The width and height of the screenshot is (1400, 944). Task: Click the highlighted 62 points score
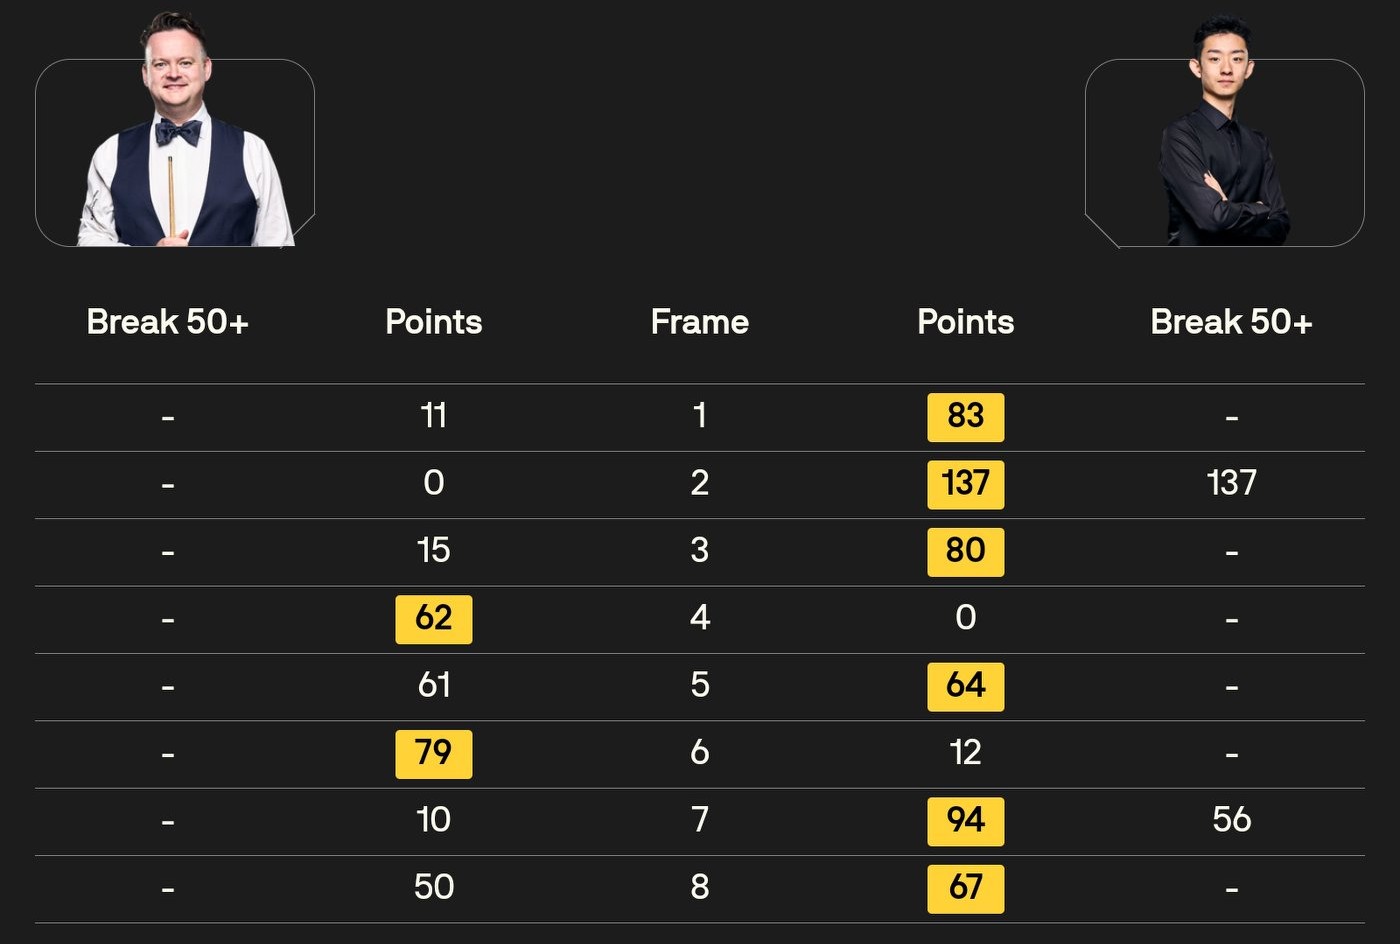[x=433, y=618]
